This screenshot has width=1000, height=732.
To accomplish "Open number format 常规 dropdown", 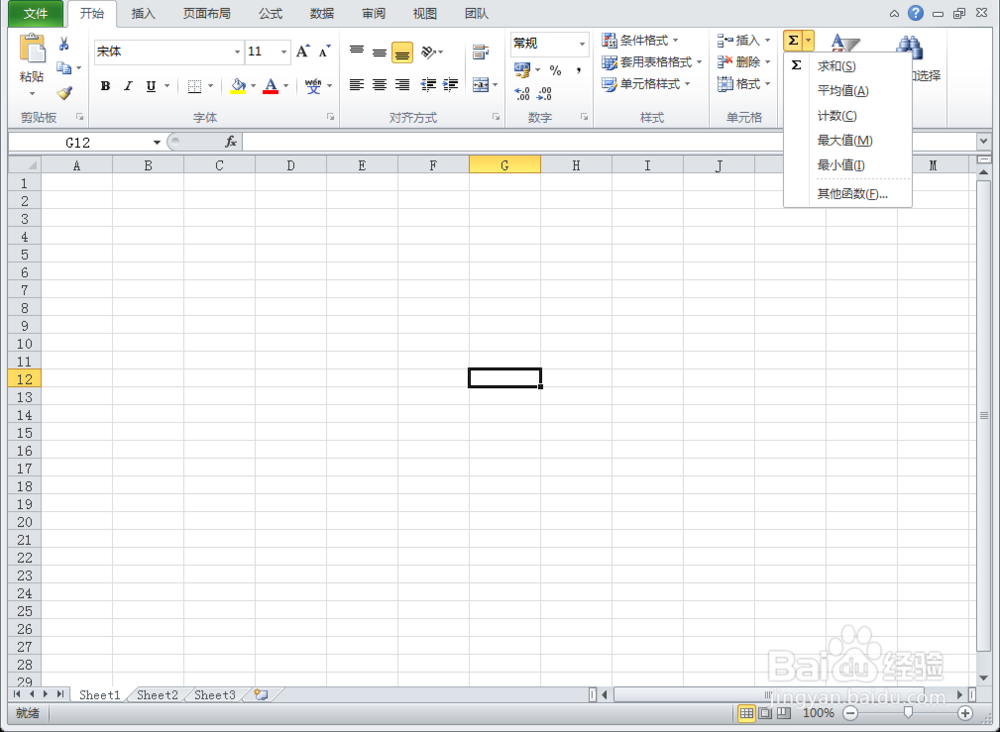I will tap(582, 43).
